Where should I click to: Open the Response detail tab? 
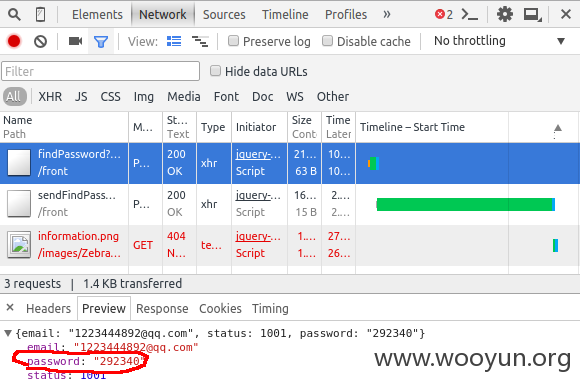[162, 308]
